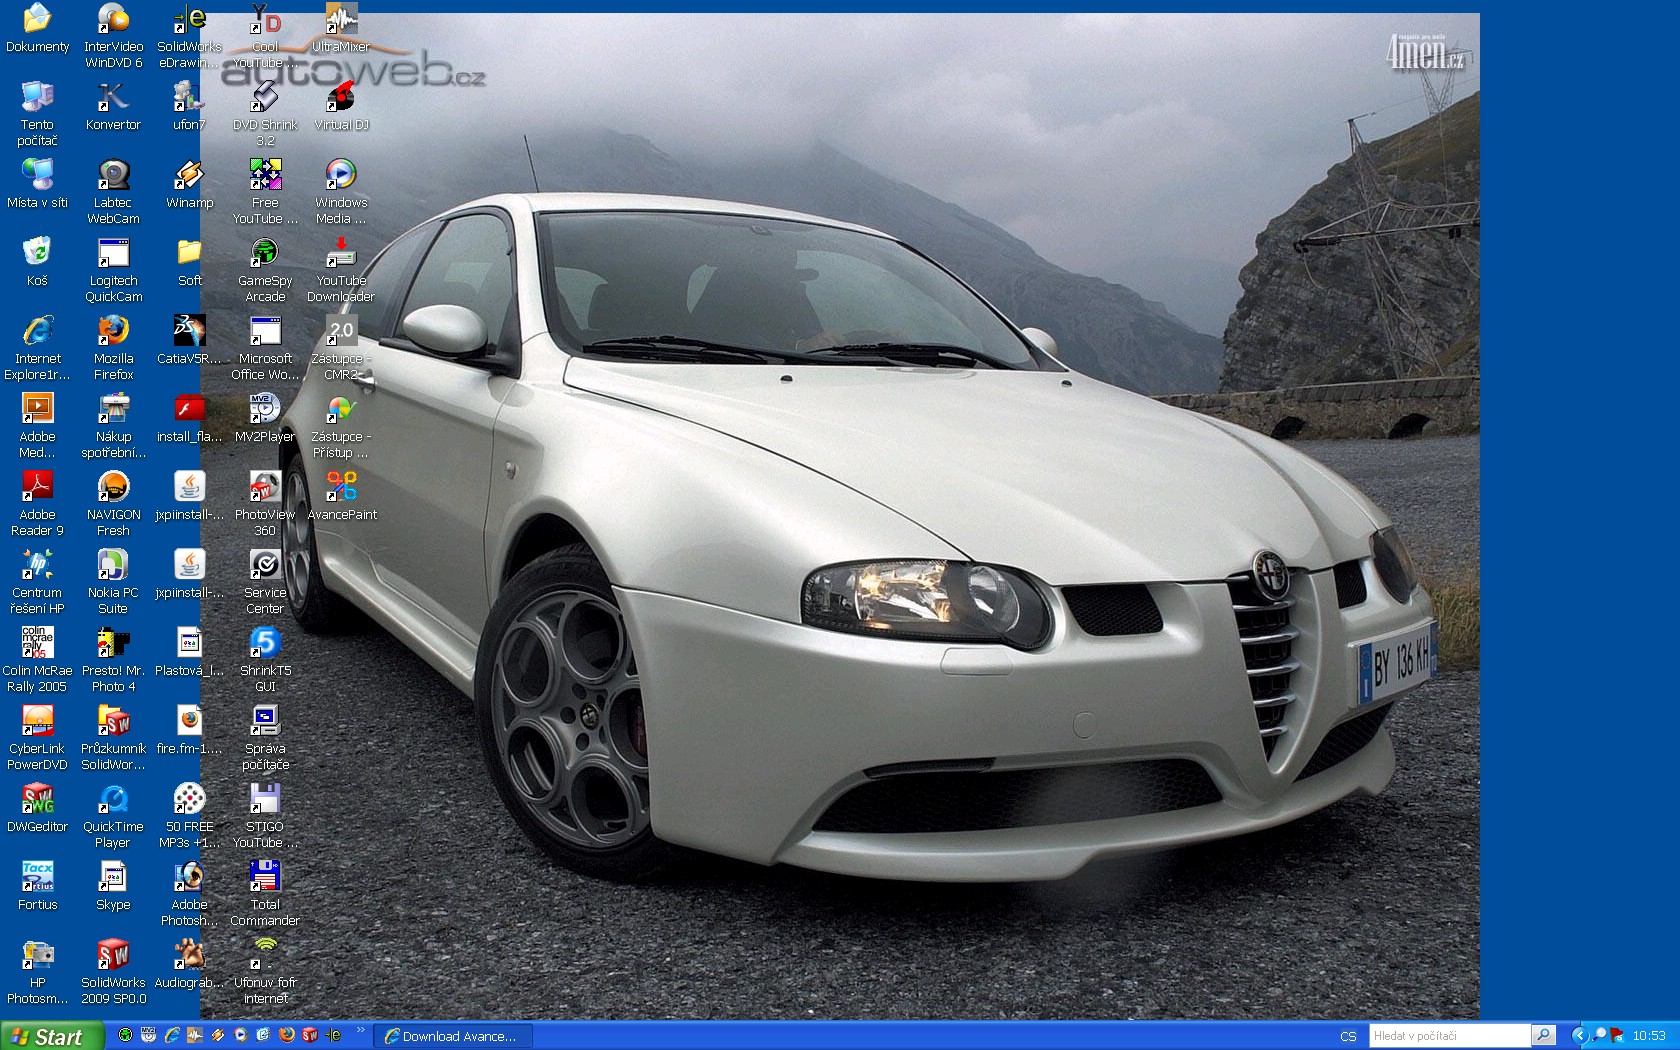Expand hidden system tray icons arrow
This screenshot has width=1680, height=1050.
click(1579, 1035)
